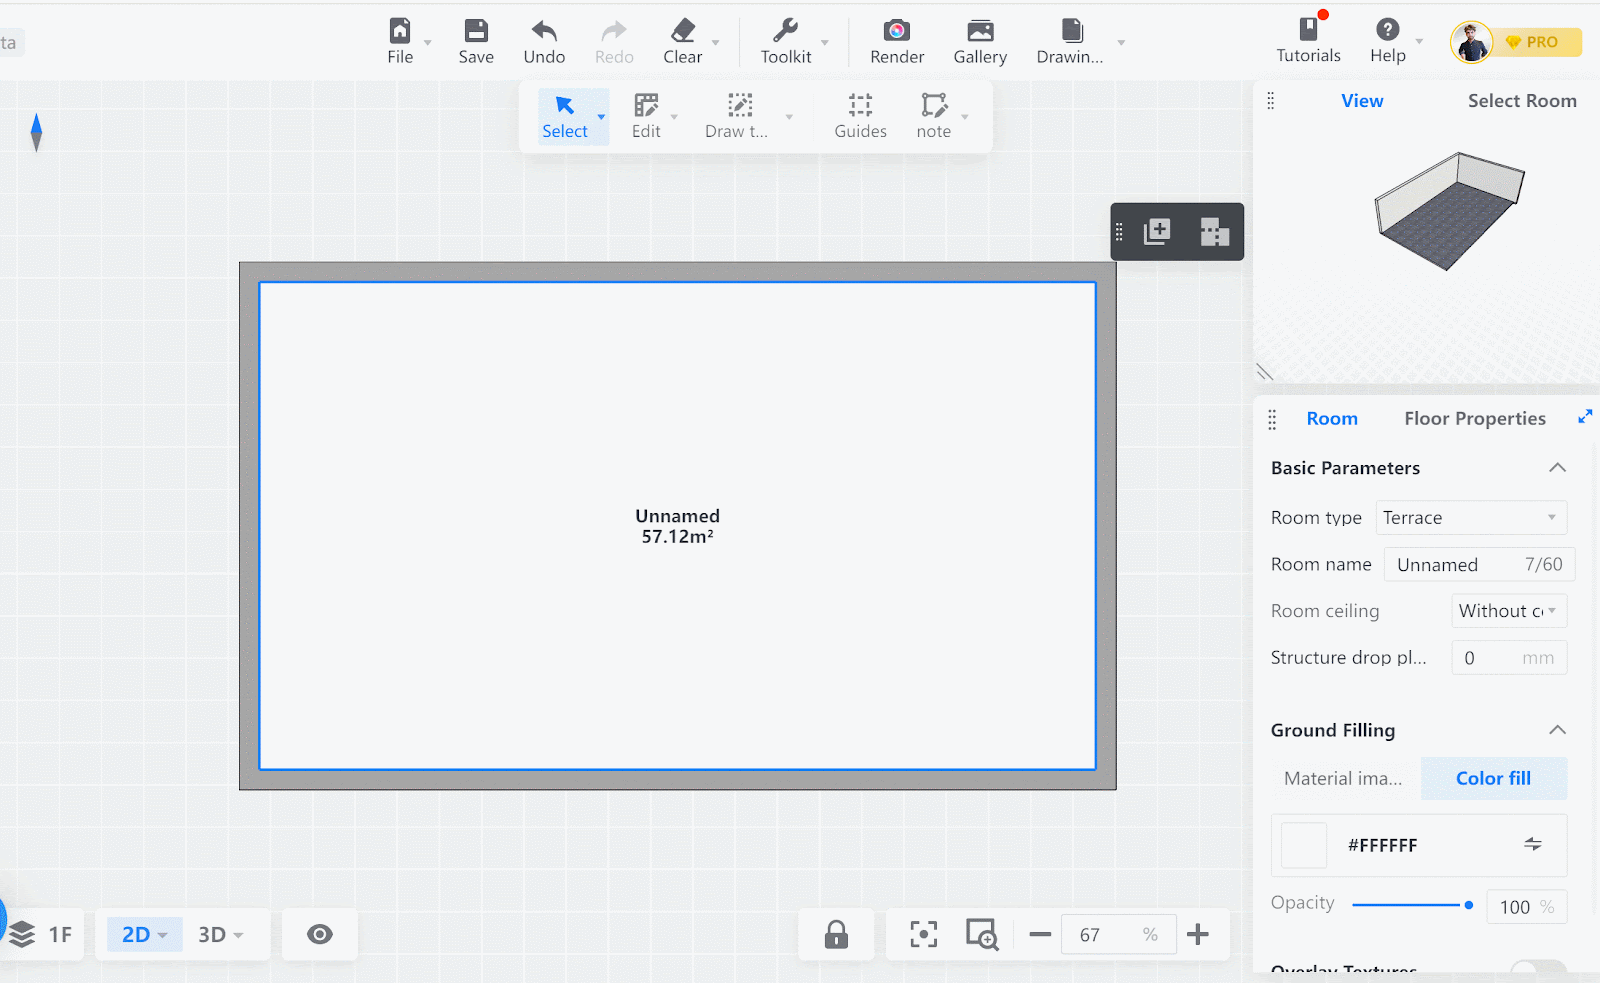Select the Color fill option
Screen dimensions: 1600x983
tap(1493, 778)
